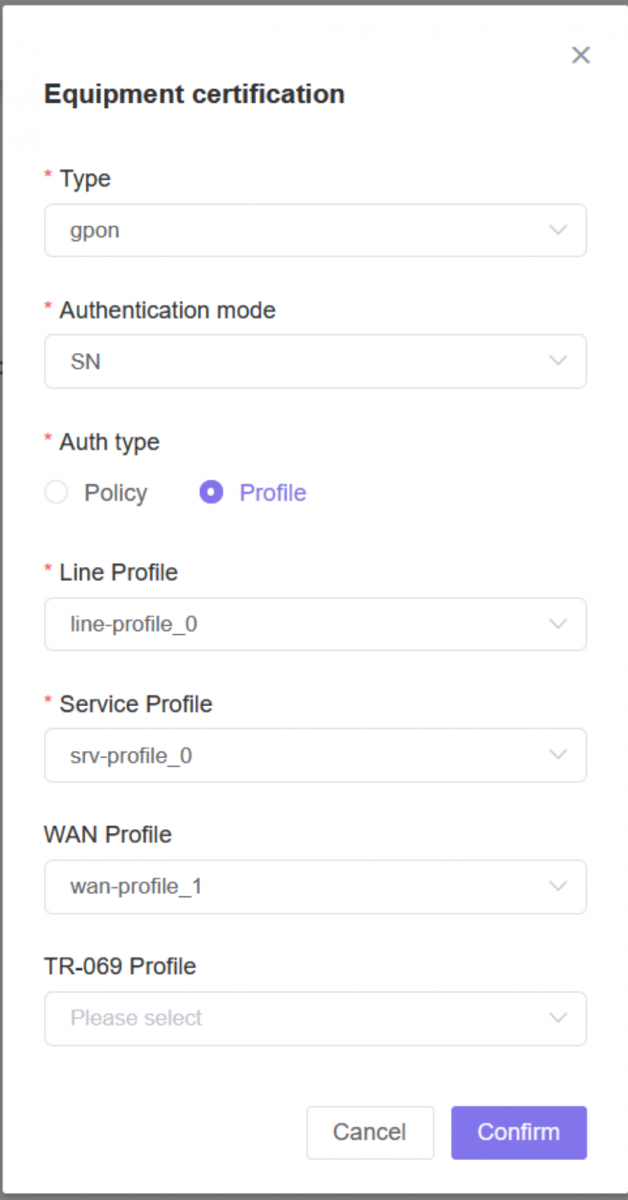Open the dropdown showing srv-profile_0
This screenshot has height=1200, width=628.
(315, 755)
